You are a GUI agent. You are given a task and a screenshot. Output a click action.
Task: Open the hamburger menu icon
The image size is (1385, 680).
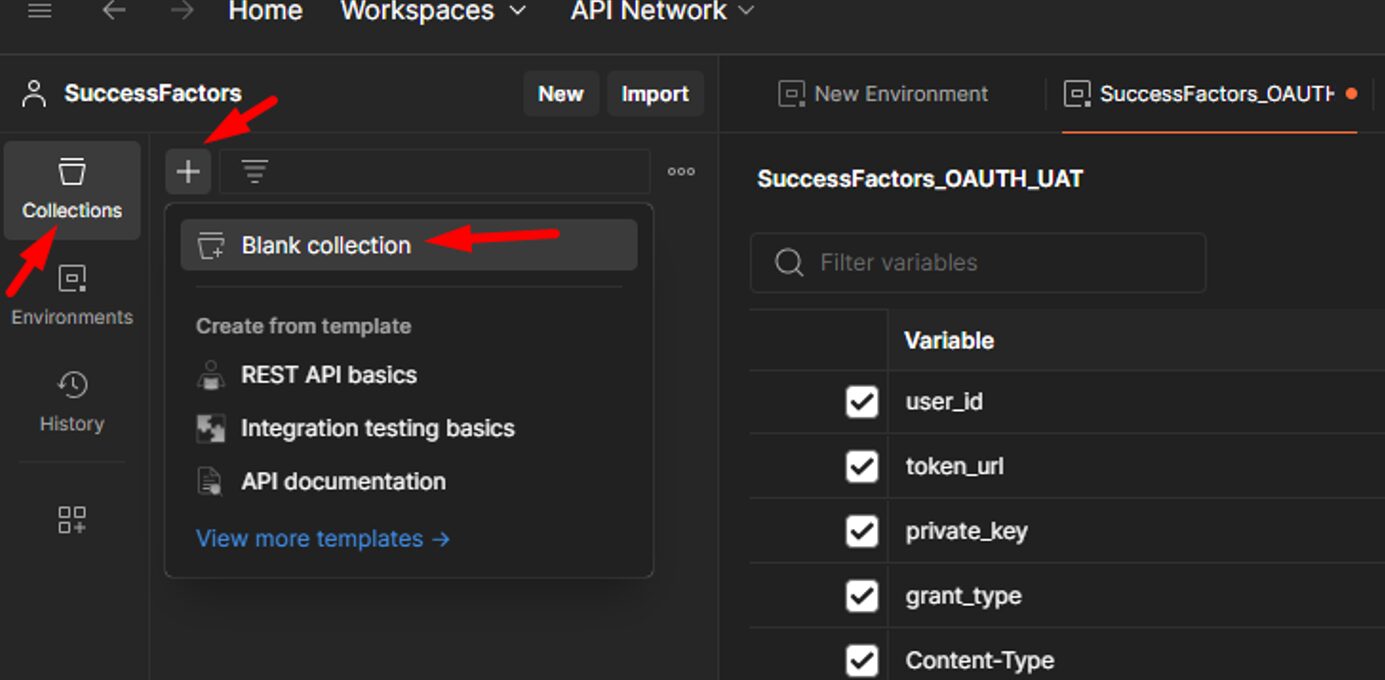click(x=39, y=12)
